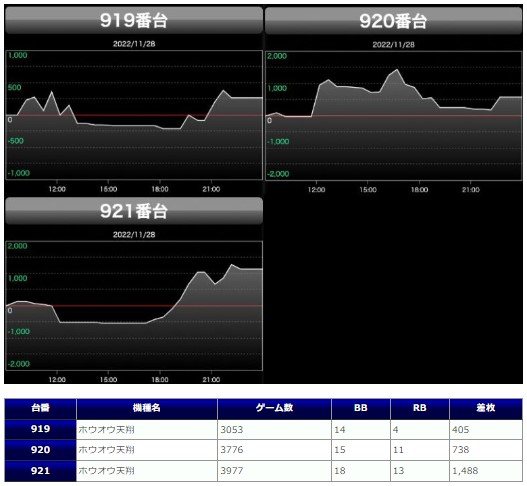
Task: Click game count 3053 cell
Action: 274,430
